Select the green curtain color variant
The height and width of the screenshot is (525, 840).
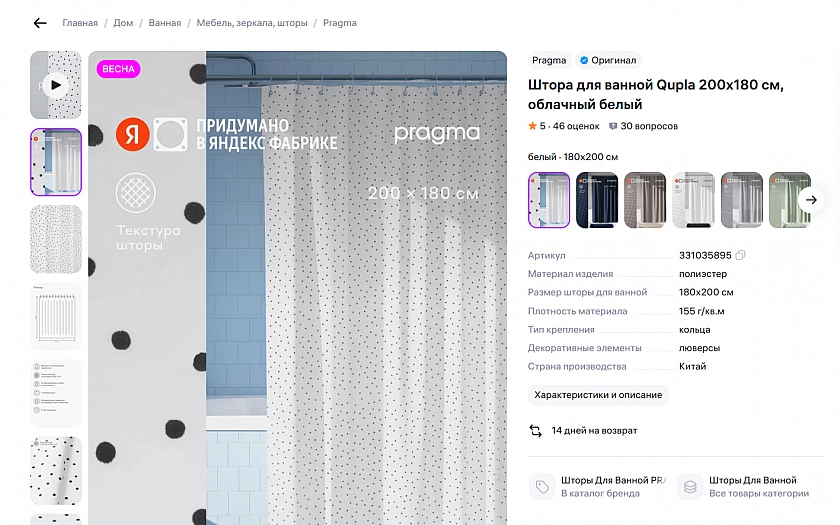click(x=790, y=200)
